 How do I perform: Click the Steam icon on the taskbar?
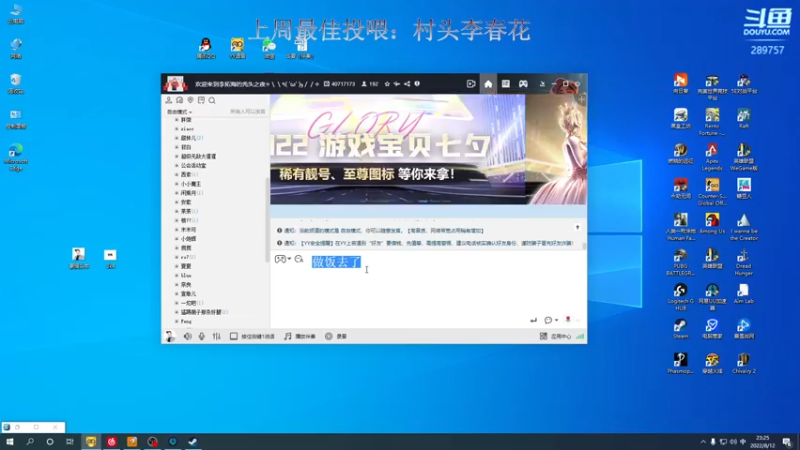click(193, 442)
